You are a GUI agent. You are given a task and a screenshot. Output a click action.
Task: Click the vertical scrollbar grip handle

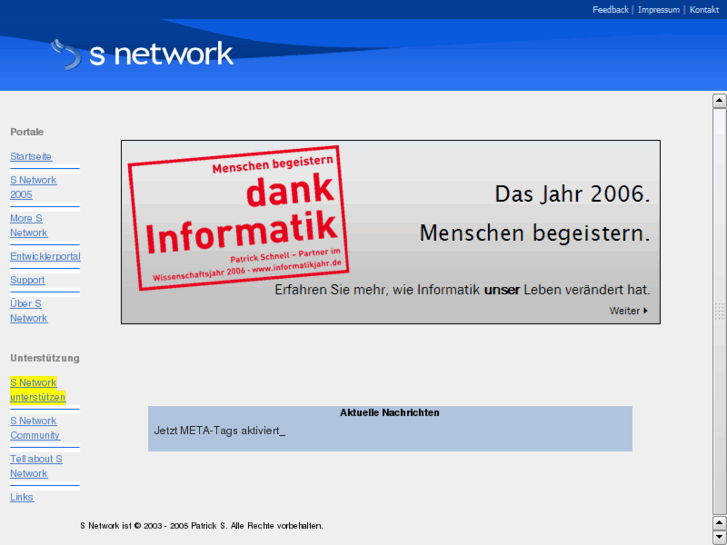tap(719, 311)
